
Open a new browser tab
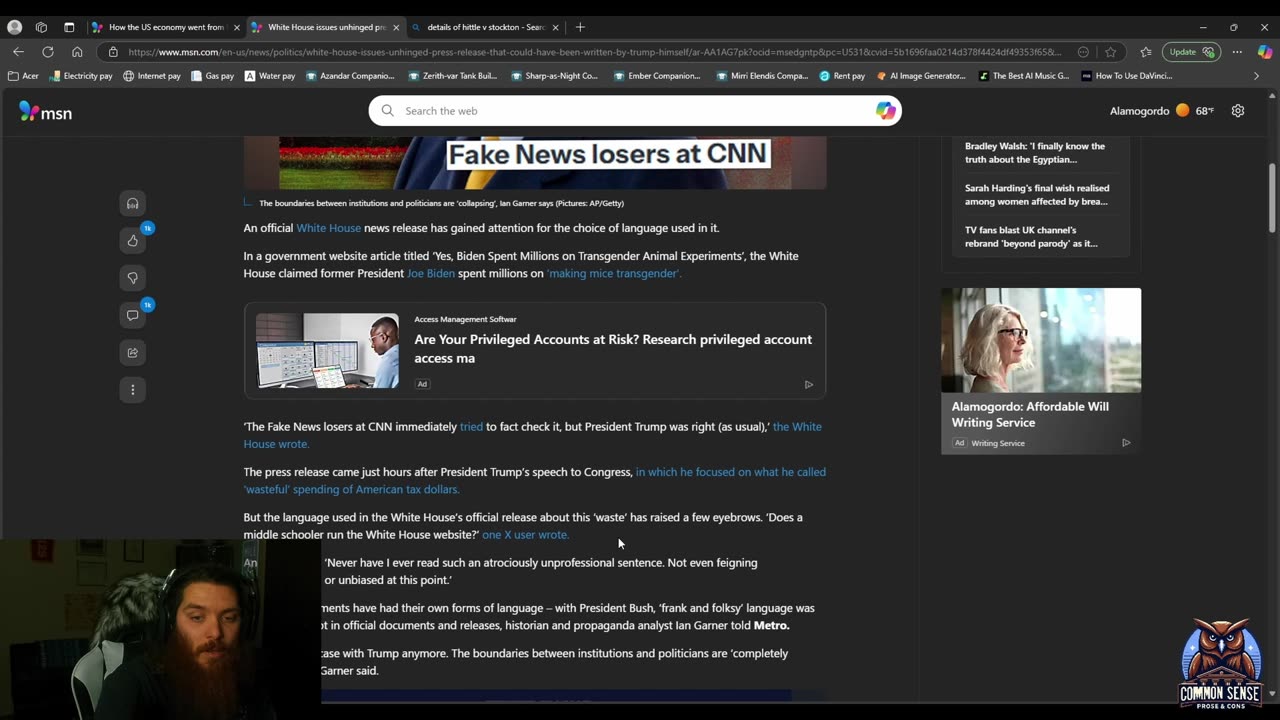(x=580, y=27)
